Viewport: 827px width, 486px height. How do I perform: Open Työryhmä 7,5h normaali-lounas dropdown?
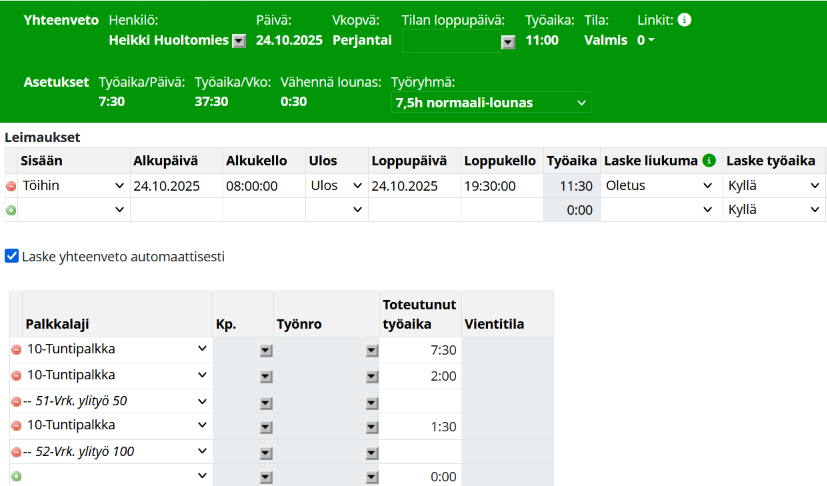490,103
